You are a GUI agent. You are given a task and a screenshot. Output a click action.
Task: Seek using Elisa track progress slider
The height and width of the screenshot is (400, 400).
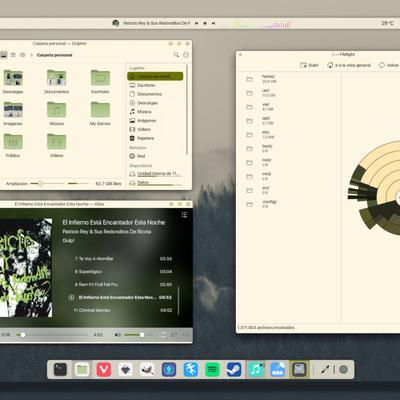pos(52,334)
